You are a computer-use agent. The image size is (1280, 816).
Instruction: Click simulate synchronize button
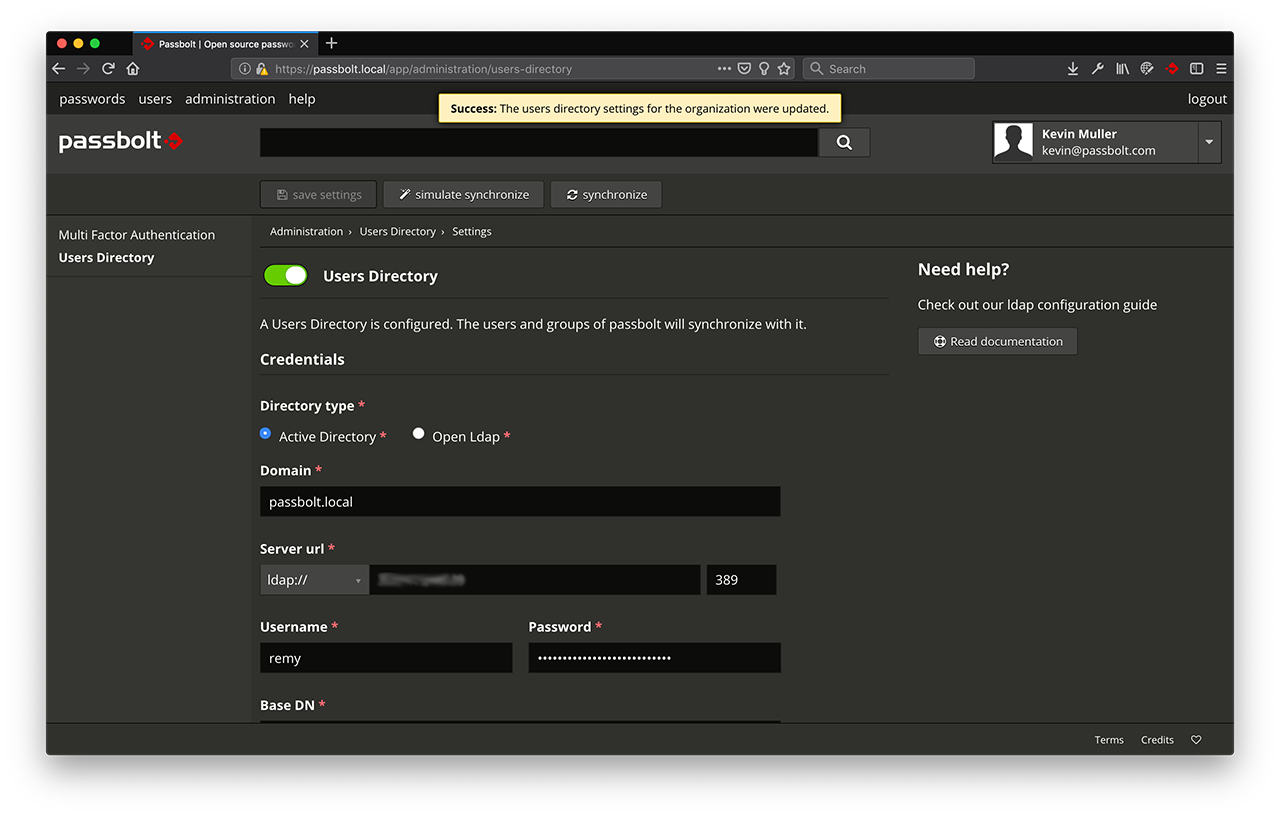[x=463, y=194]
